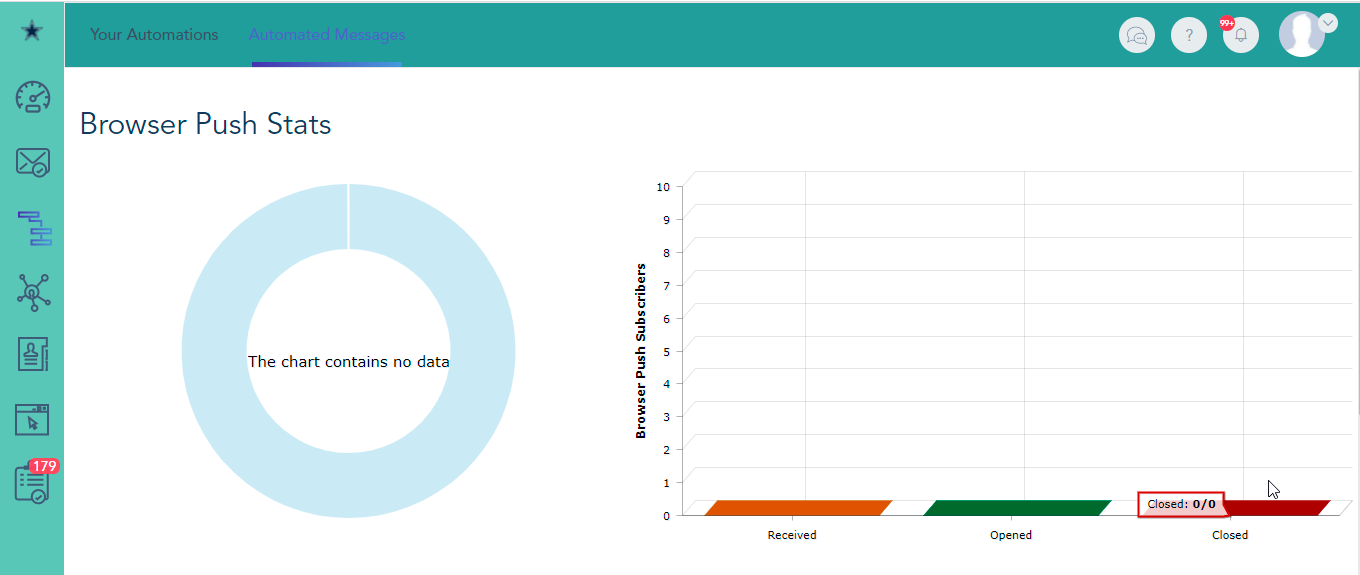Click the orange Received bar
The width and height of the screenshot is (1360, 575).
[798, 508]
